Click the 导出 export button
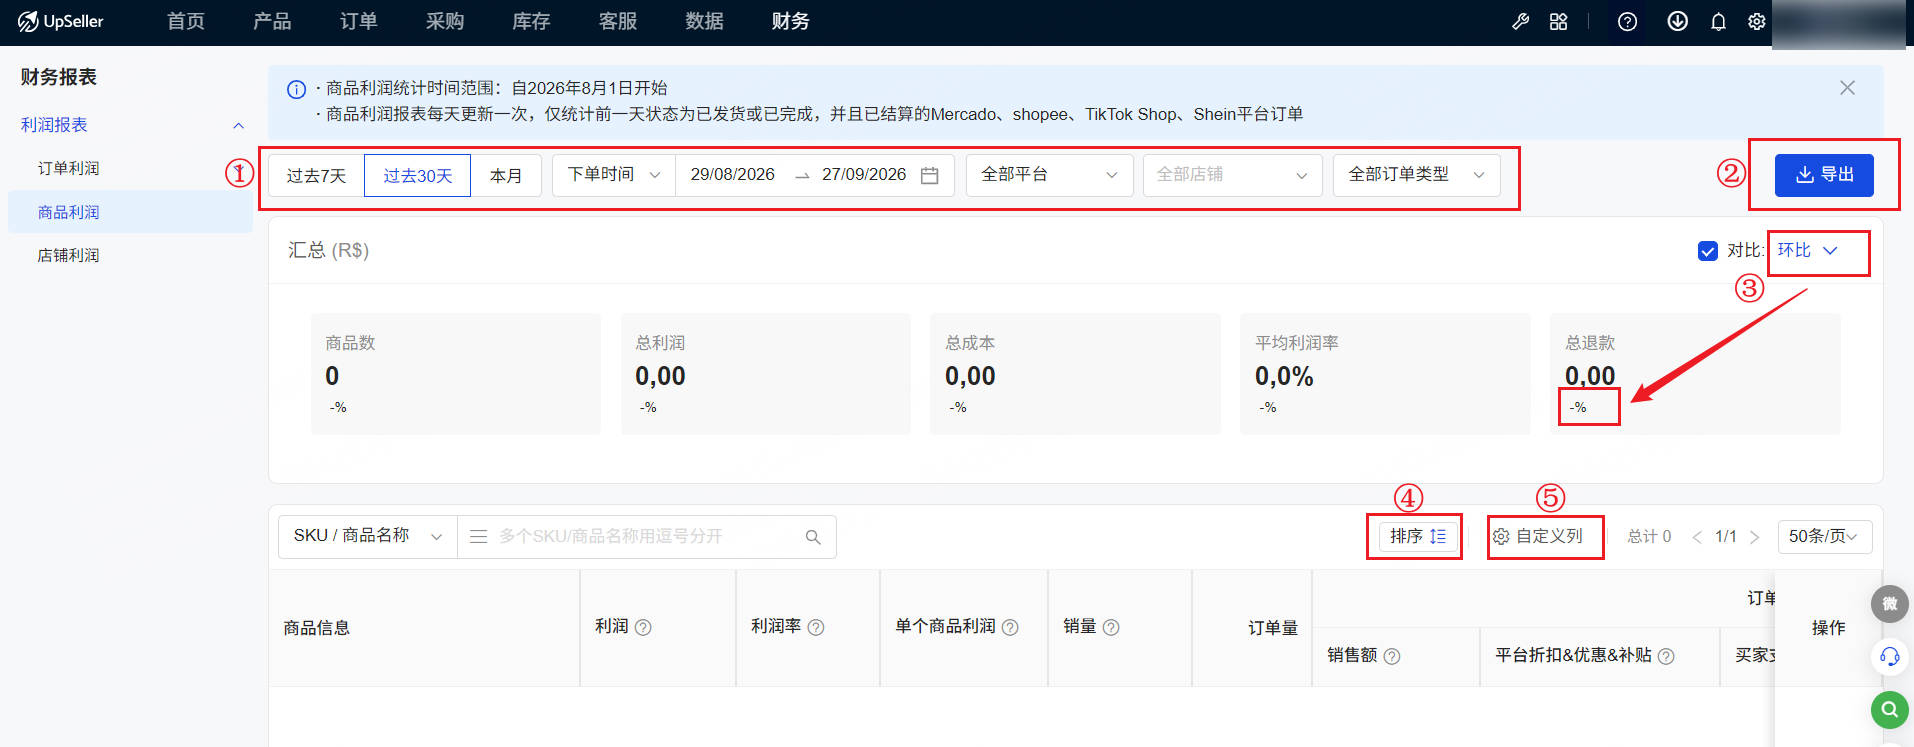The width and height of the screenshot is (1914, 747). tap(1824, 175)
